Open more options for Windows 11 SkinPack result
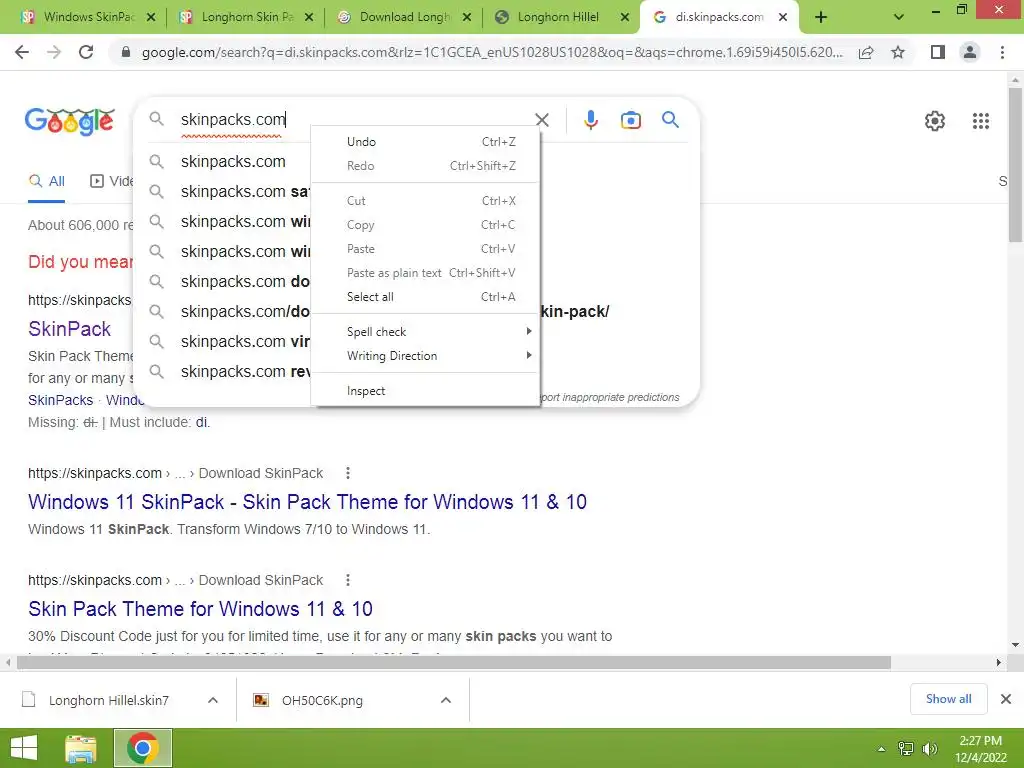 pos(348,473)
